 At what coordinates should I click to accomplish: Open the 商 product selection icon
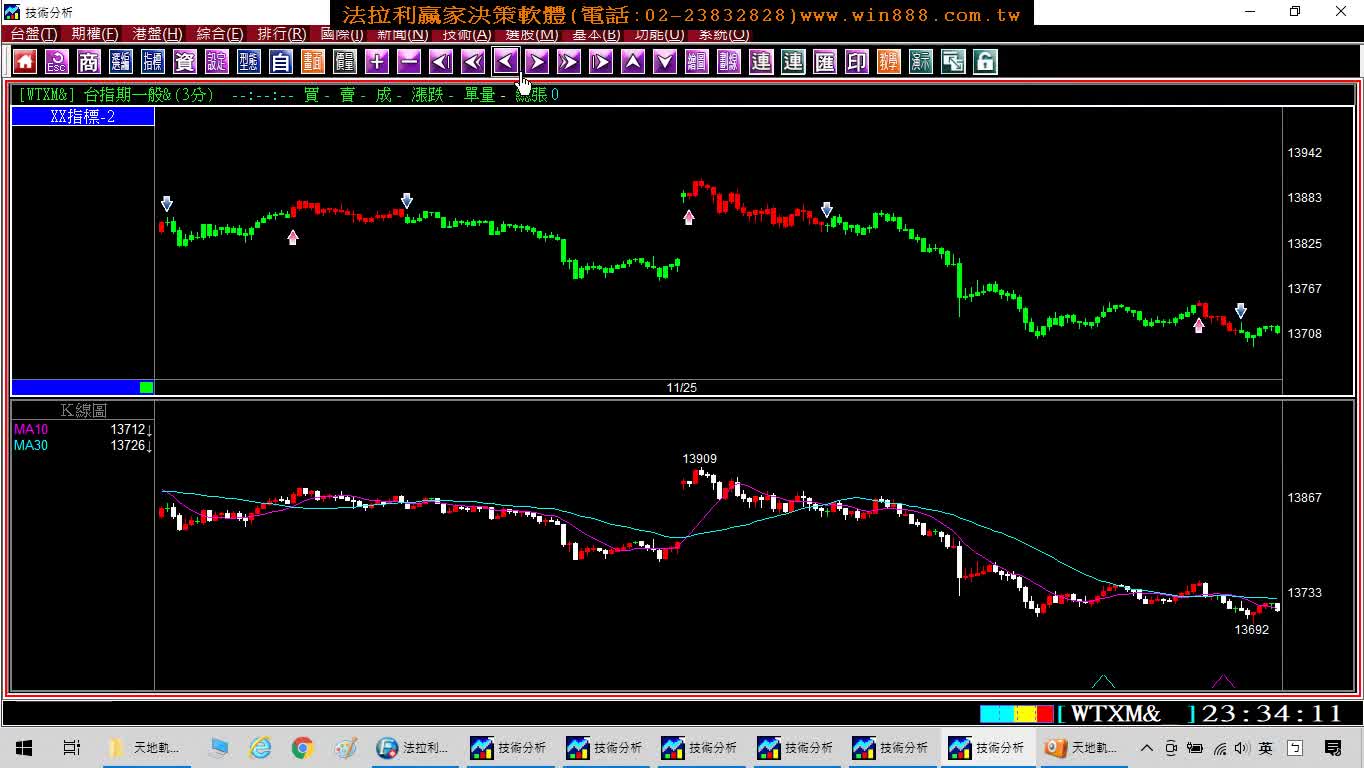(89, 62)
